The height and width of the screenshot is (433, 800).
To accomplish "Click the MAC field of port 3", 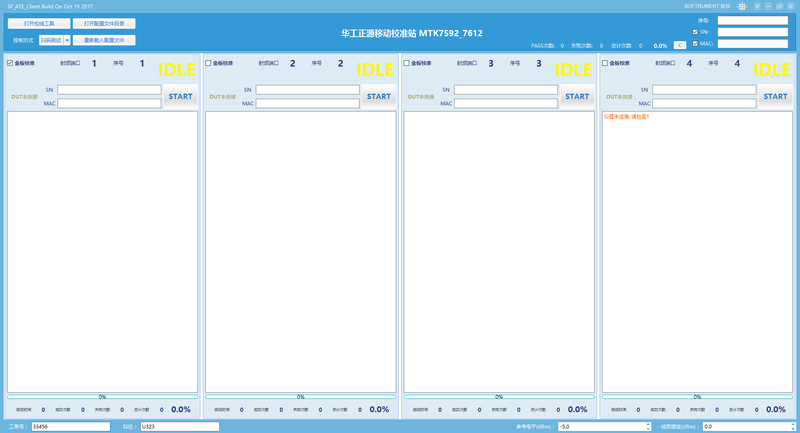I will coord(506,104).
